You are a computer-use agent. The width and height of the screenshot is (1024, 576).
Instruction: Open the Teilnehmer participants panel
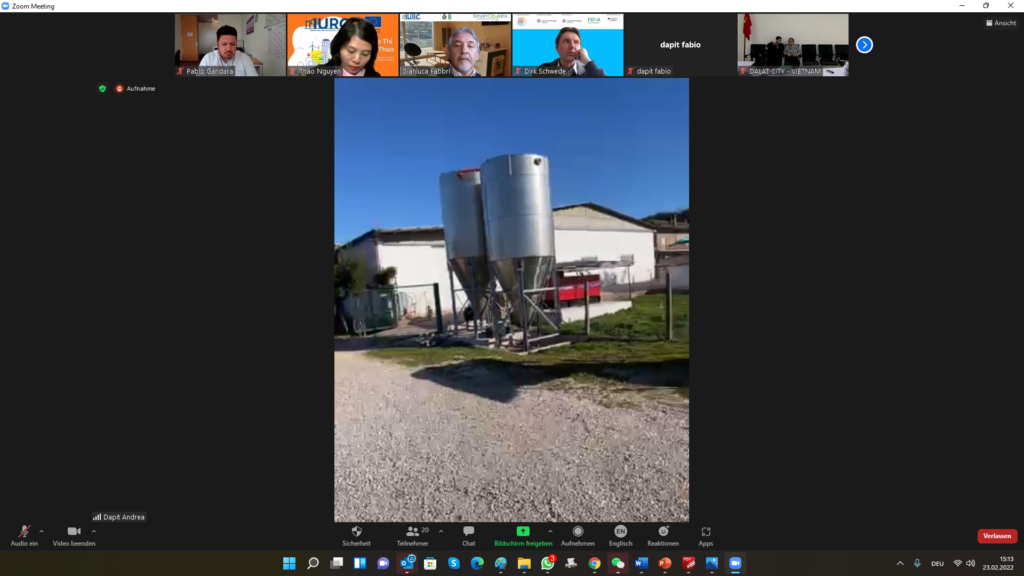click(412, 532)
